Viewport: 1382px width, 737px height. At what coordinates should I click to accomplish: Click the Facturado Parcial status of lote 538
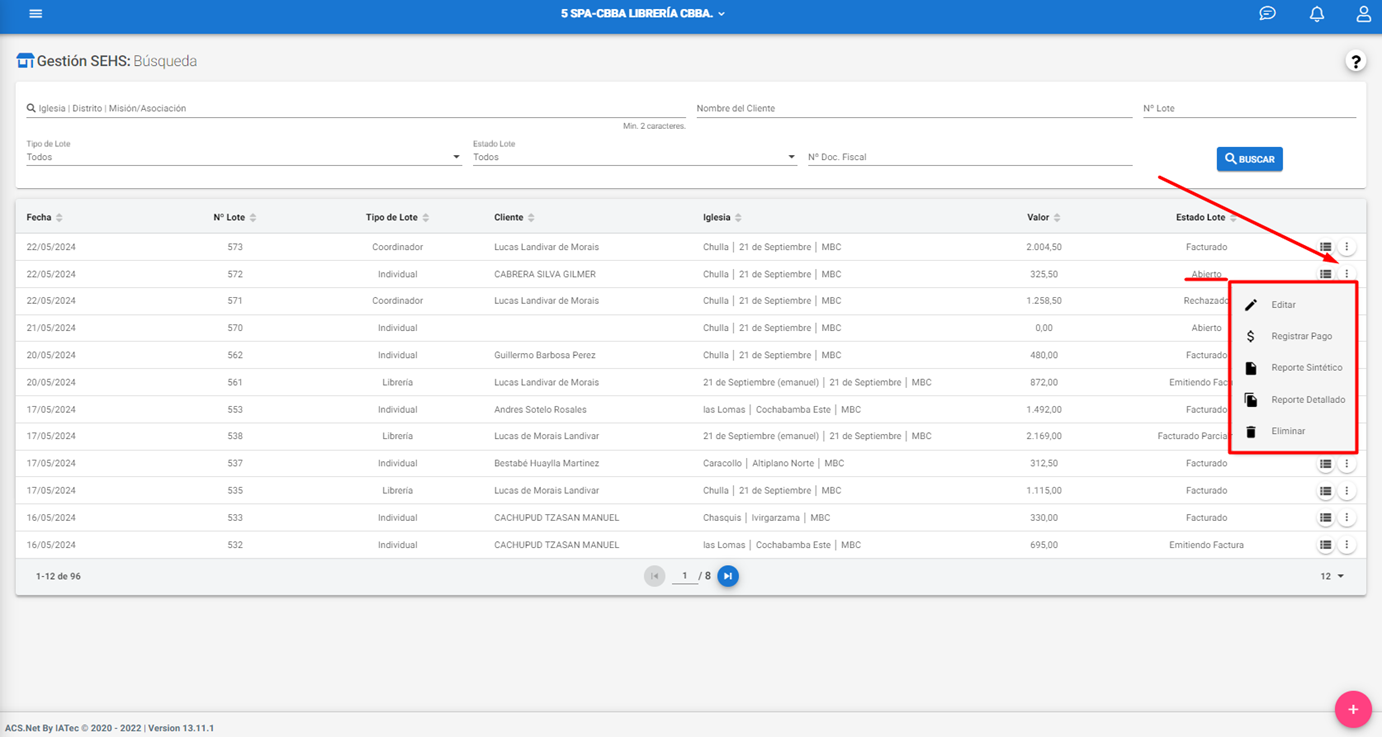click(1193, 437)
